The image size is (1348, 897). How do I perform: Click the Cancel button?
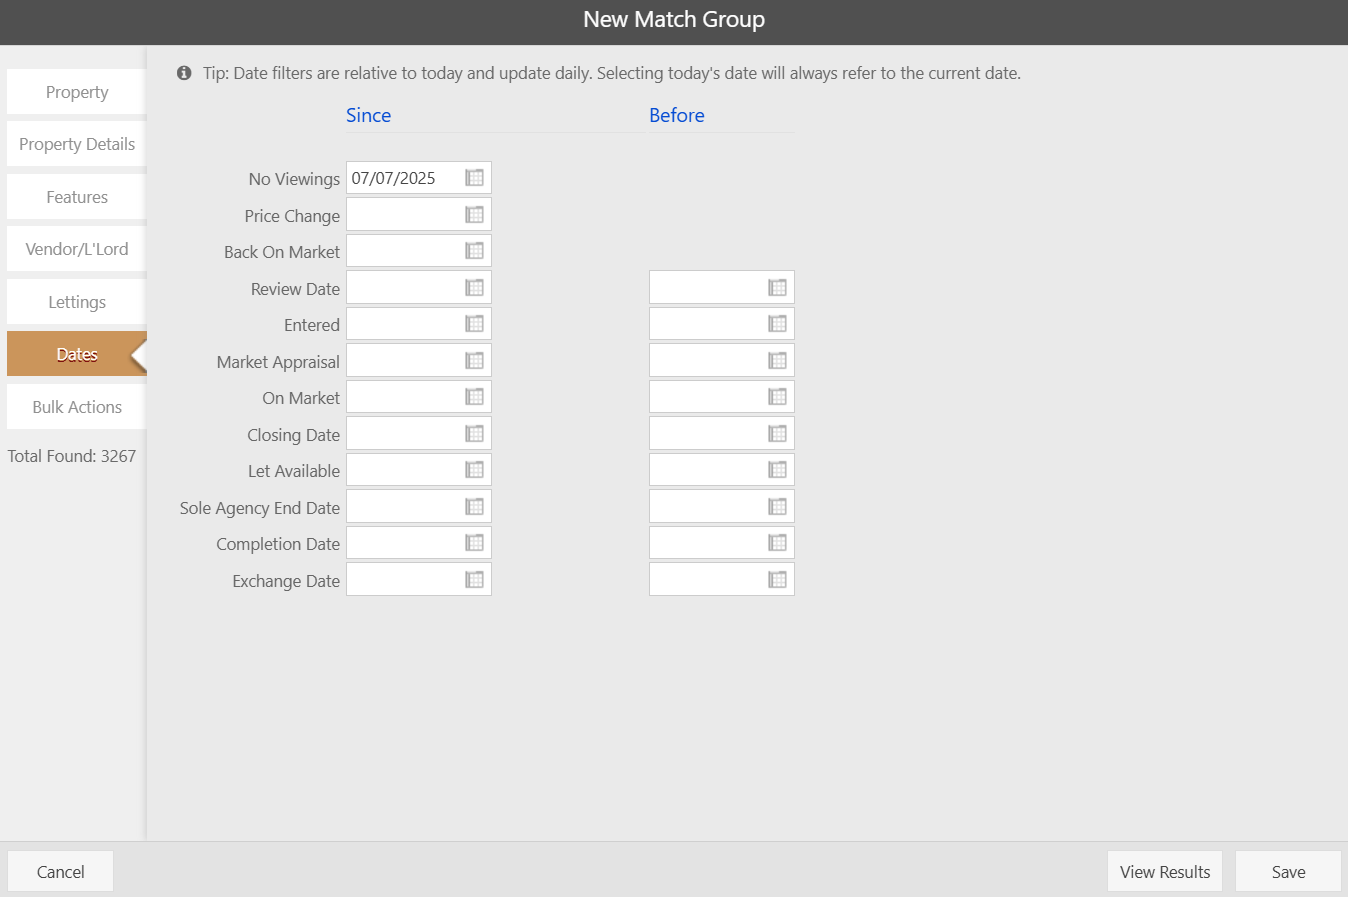click(x=60, y=872)
